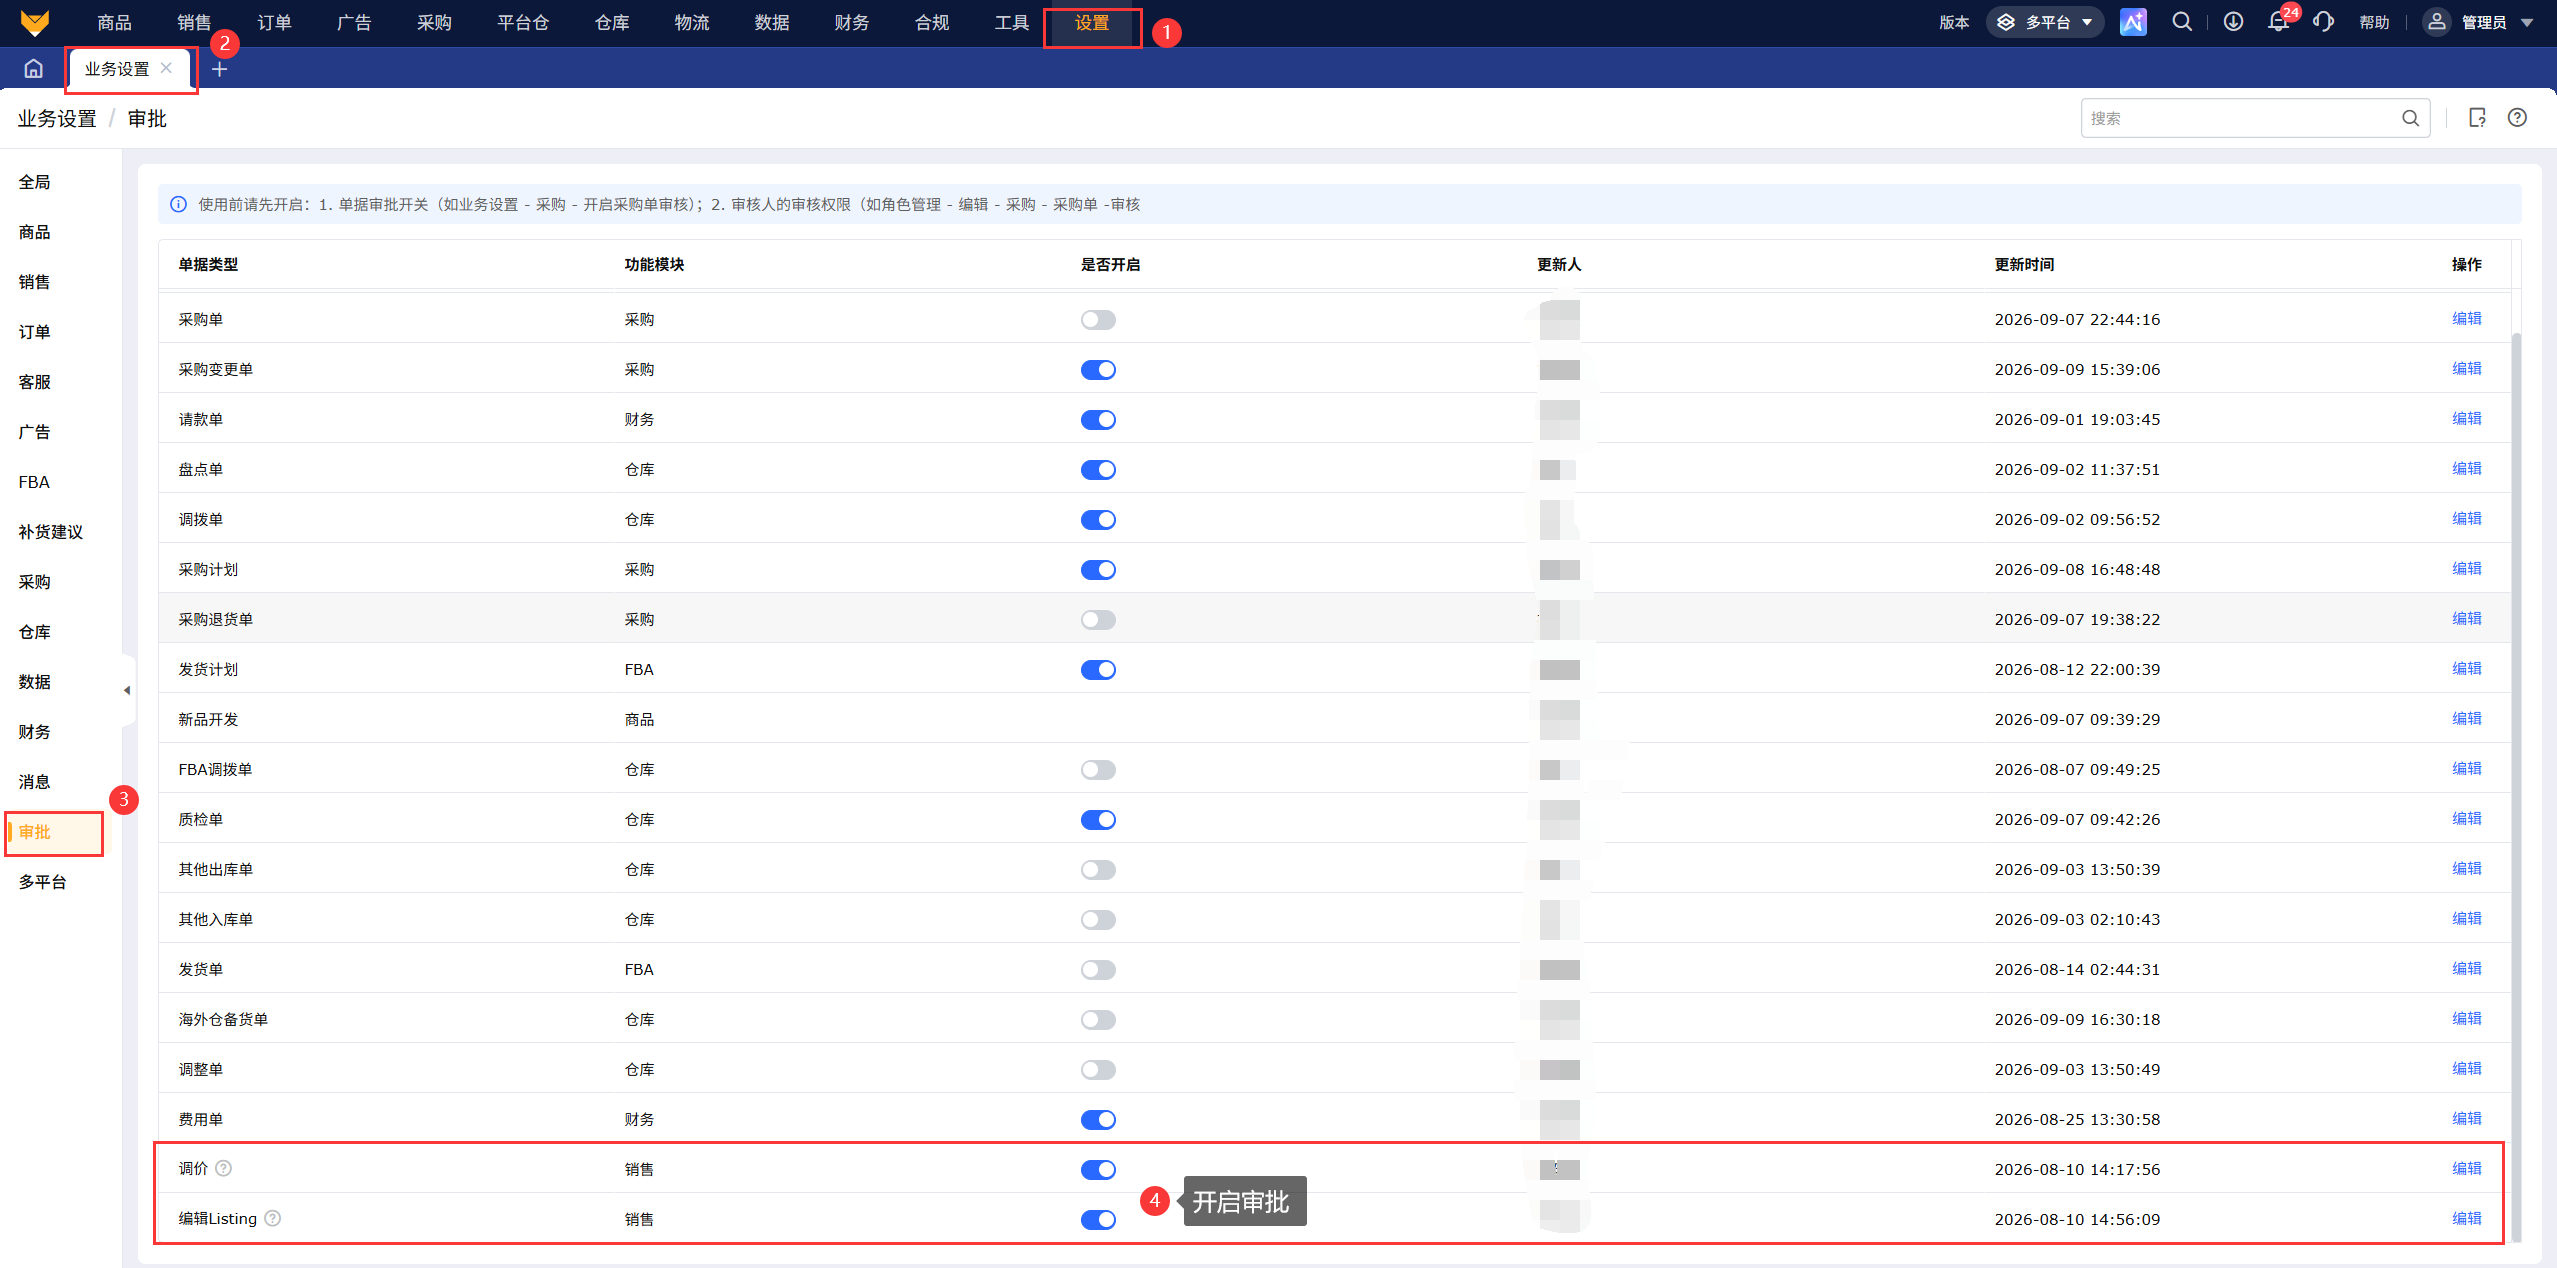
Task: Click the customer service headset icon
Action: tap(2323, 22)
